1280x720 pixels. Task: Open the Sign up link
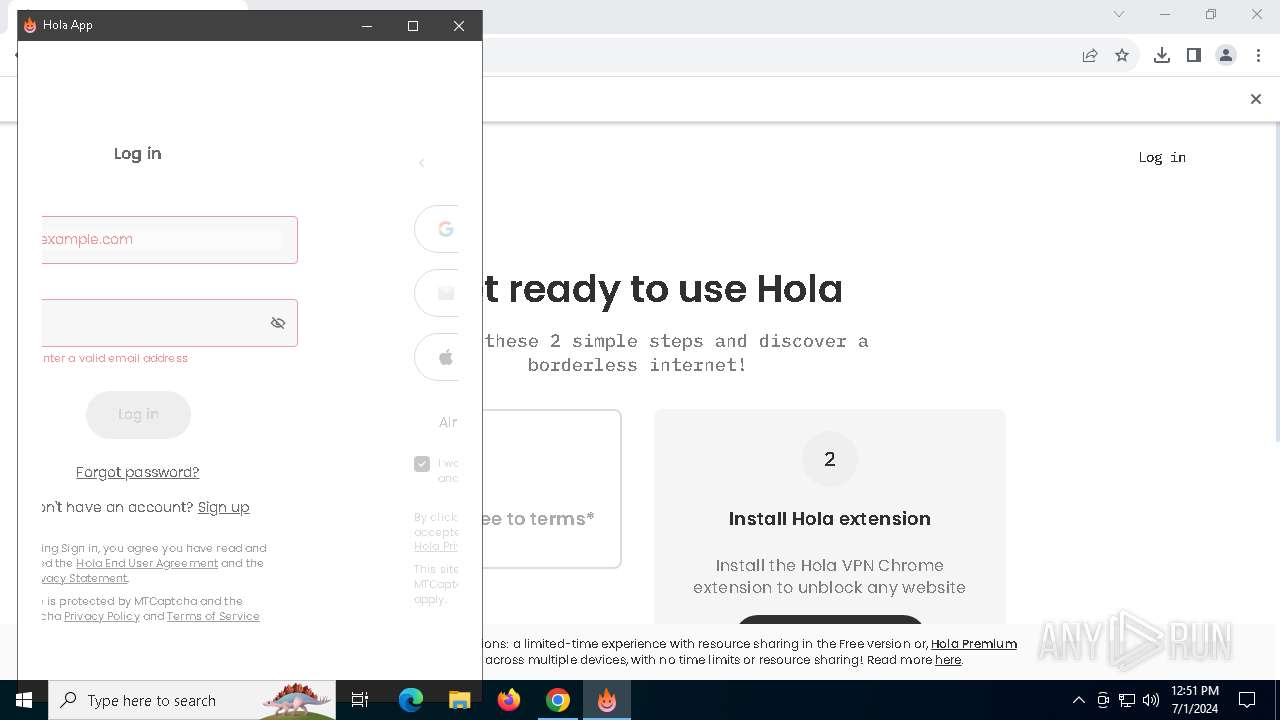(224, 507)
